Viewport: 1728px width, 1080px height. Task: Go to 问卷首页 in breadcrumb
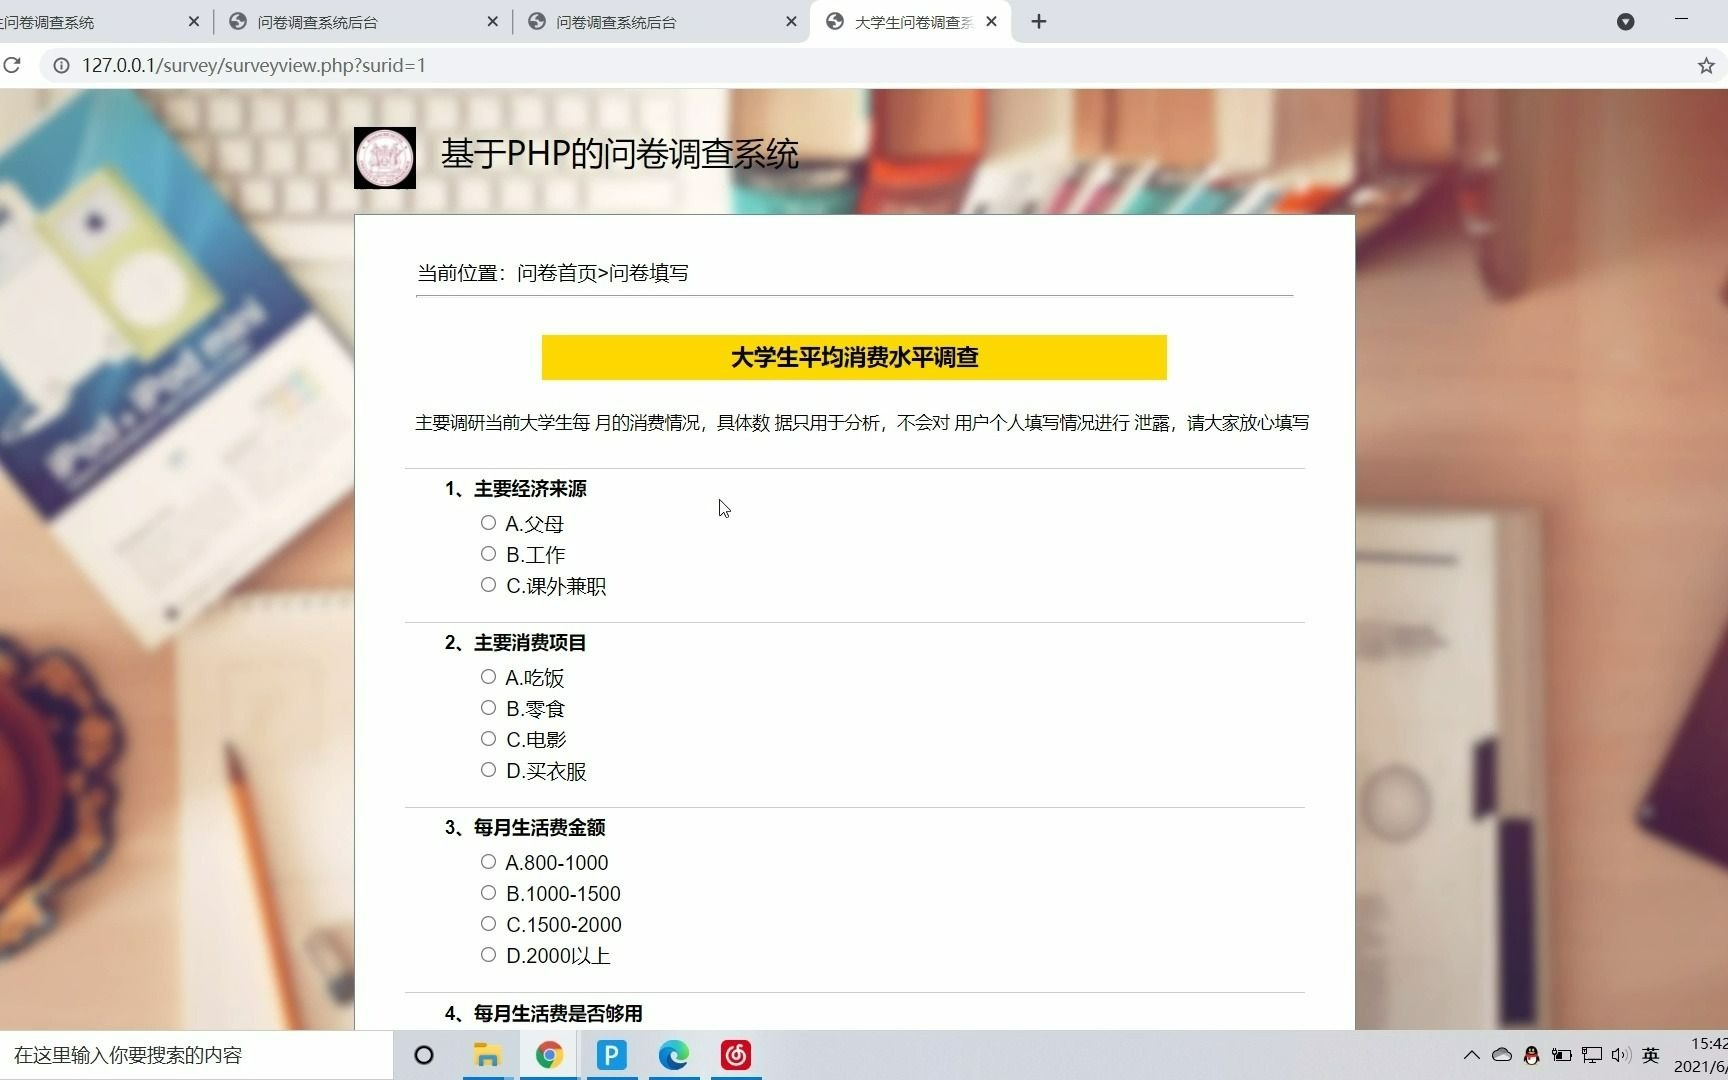pyautogui.click(x=556, y=273)
